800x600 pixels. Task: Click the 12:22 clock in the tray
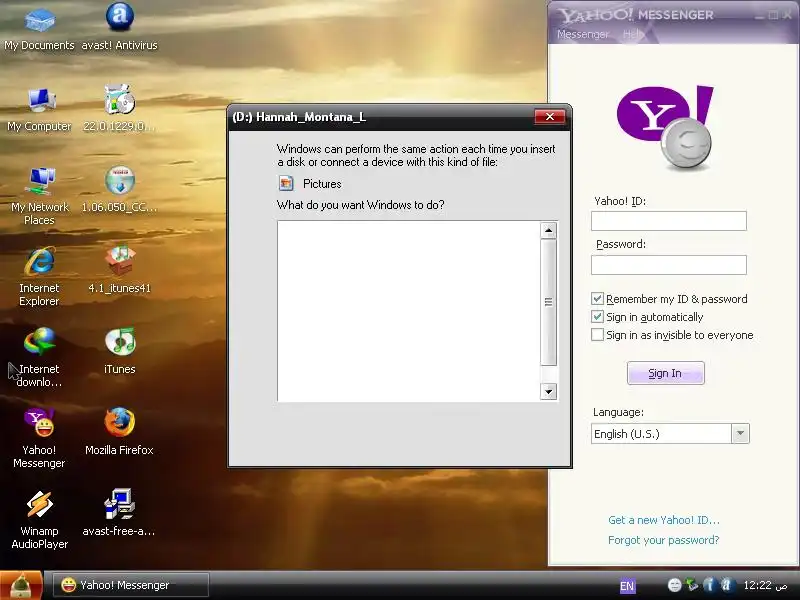(765, 585)
